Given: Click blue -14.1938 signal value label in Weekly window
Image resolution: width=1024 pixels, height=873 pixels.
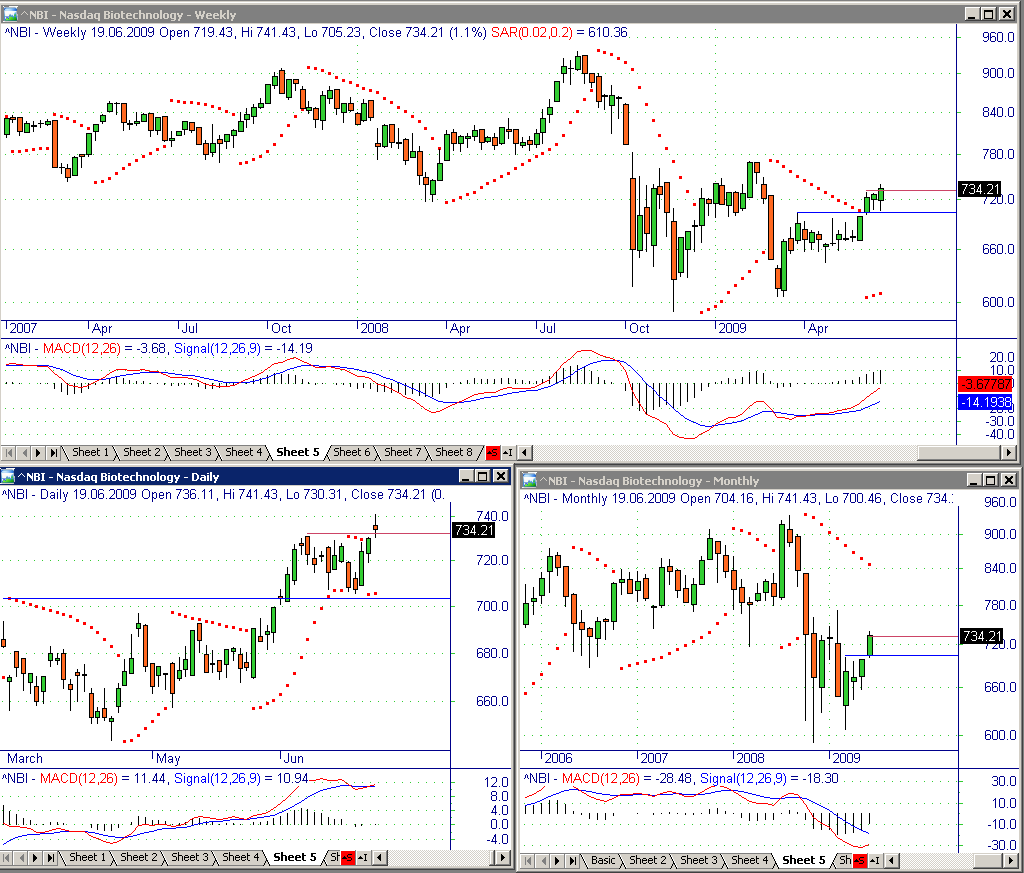Looking at the screenshot, I should point(985,402).
